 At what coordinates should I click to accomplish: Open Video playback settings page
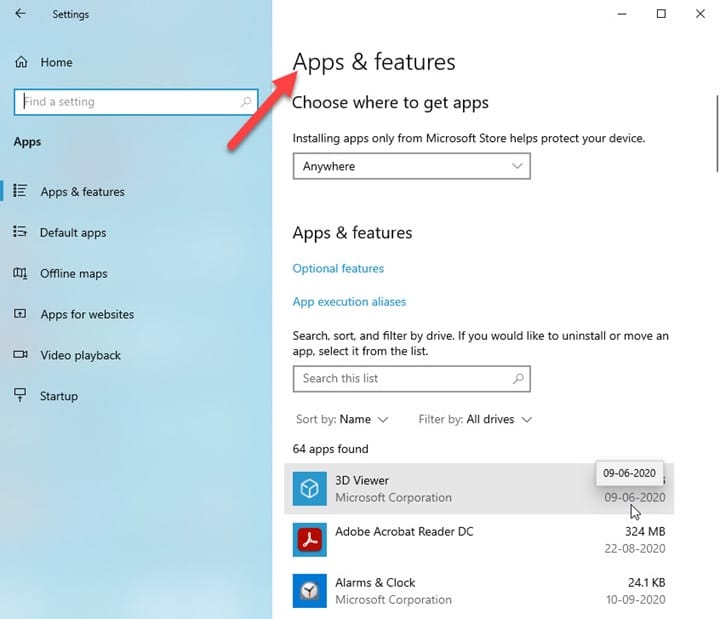(x=80, y=355)
